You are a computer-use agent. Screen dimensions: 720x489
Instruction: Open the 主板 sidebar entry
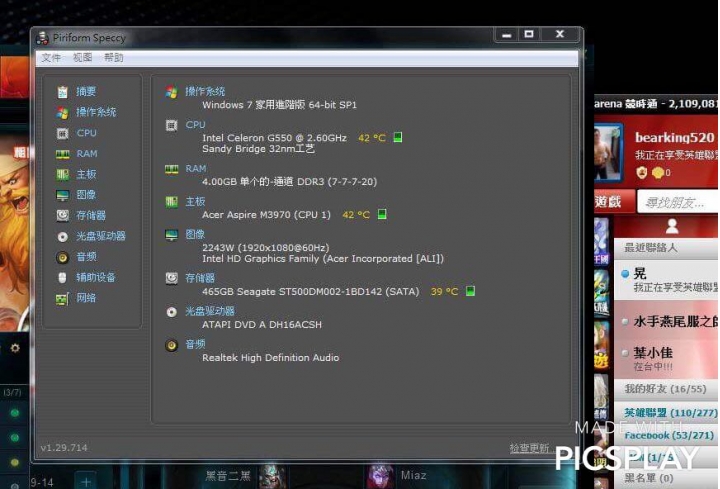point(86,174)
